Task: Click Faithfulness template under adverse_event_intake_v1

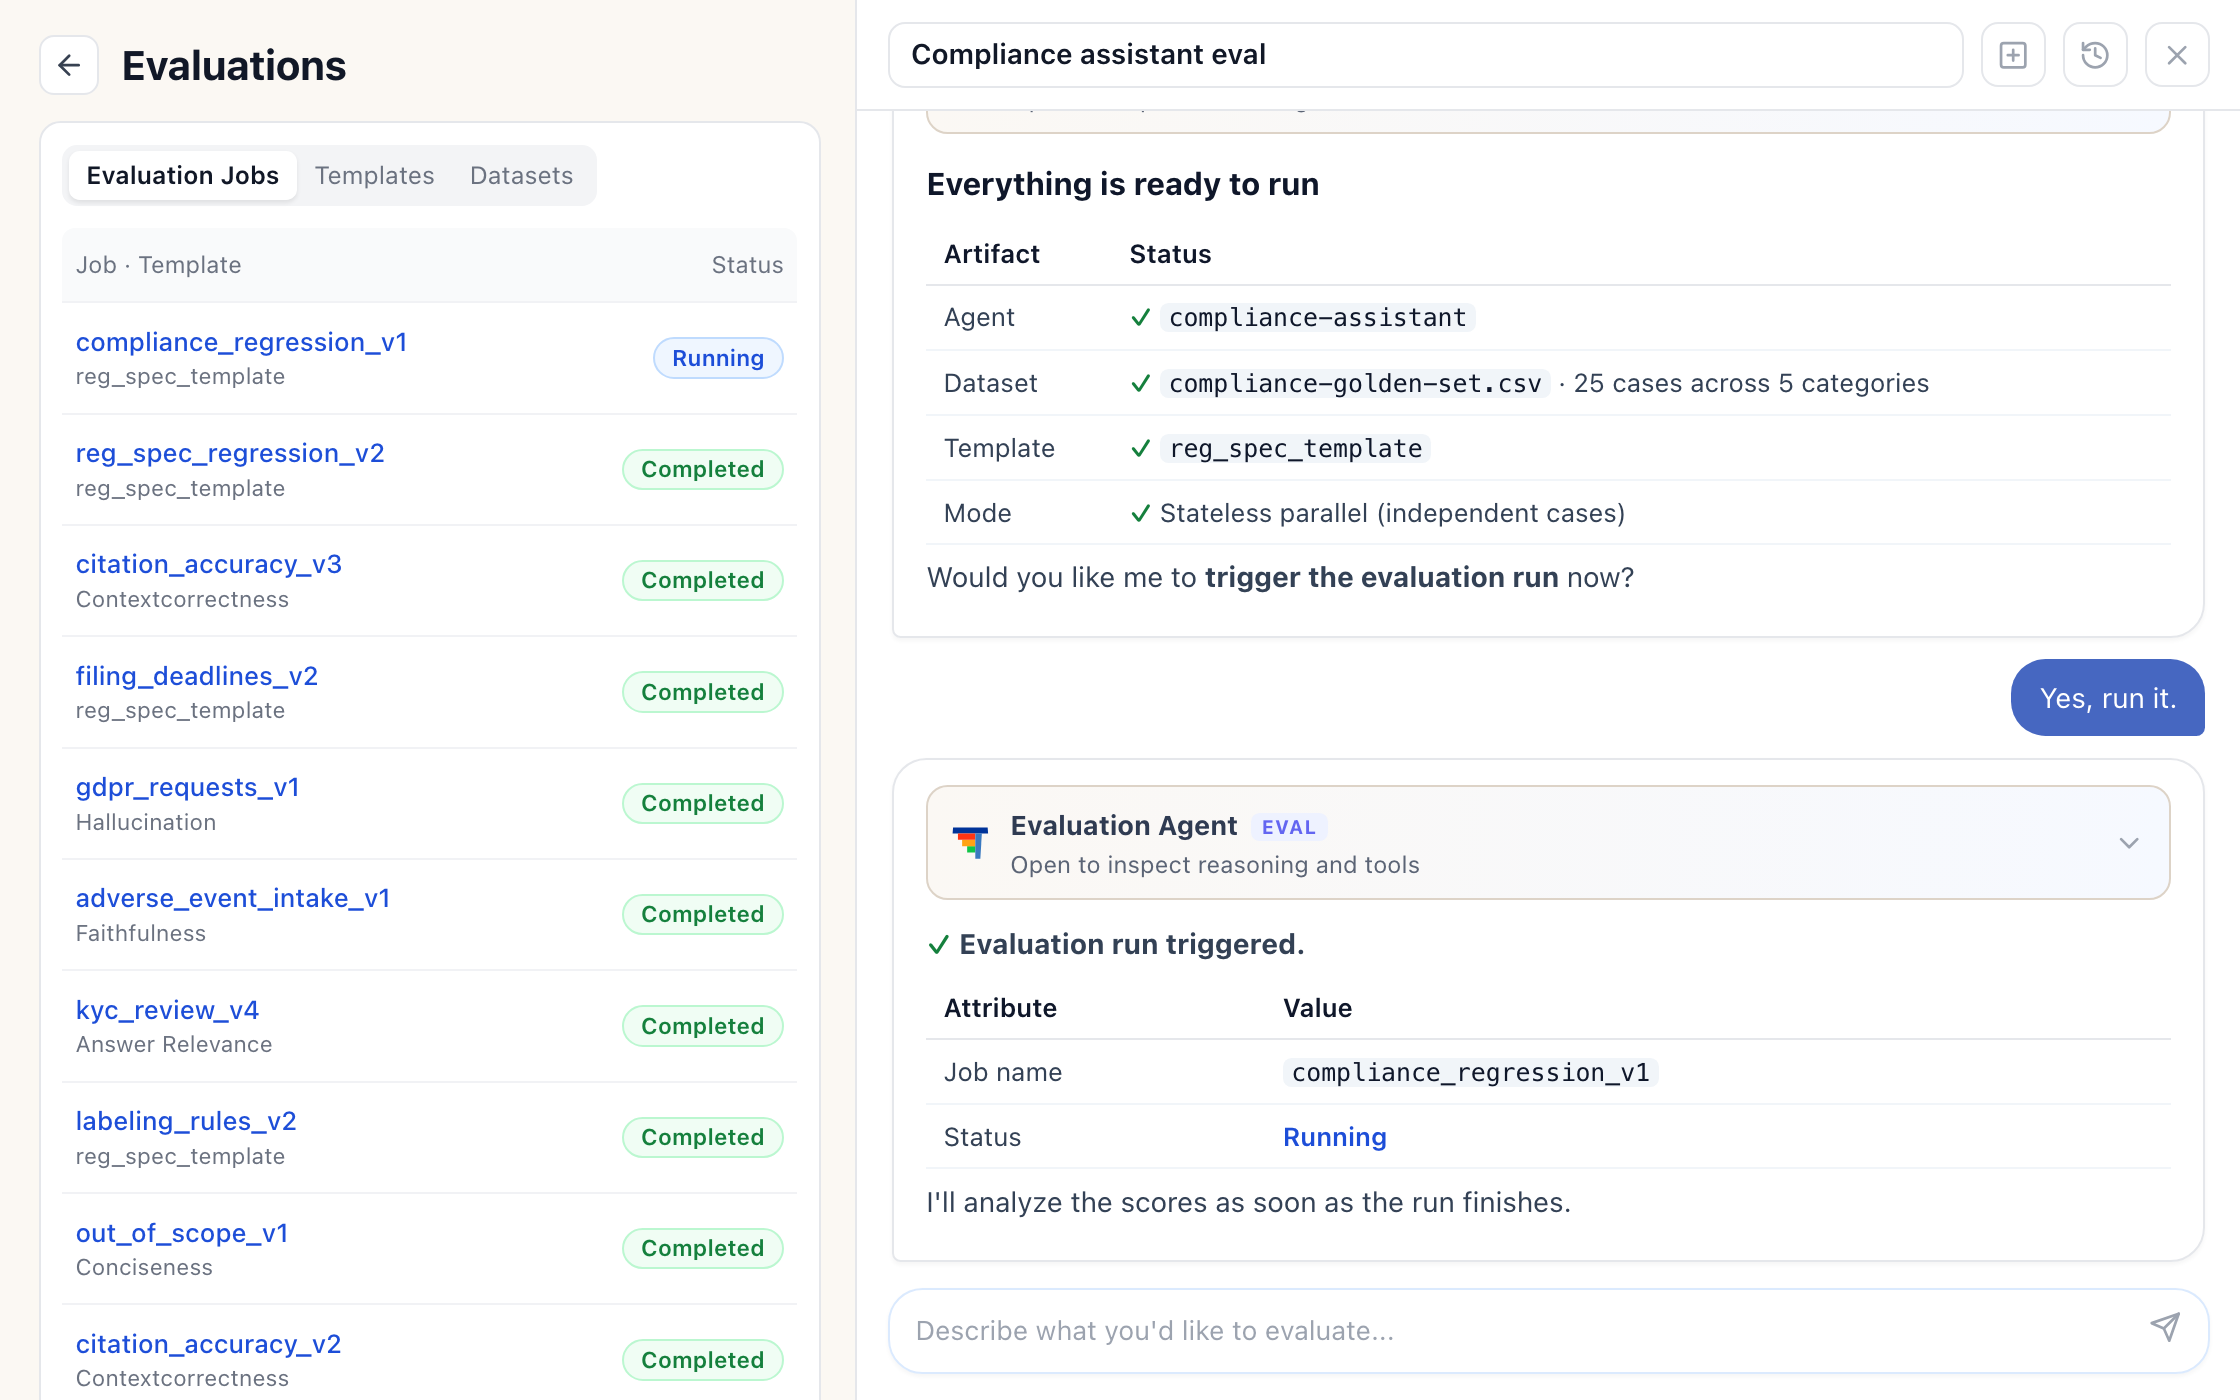Action: 141,933
